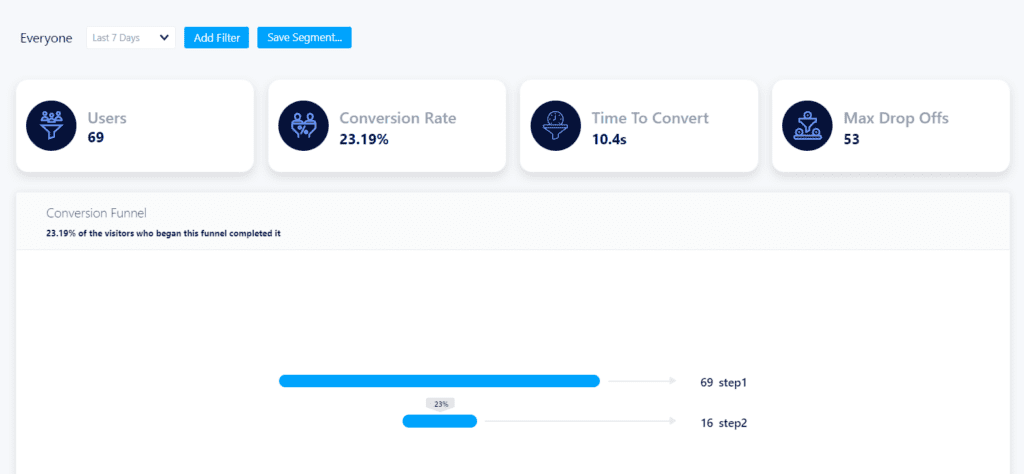Click the Save Segment button
The image size is (1024, 474).
304,38
